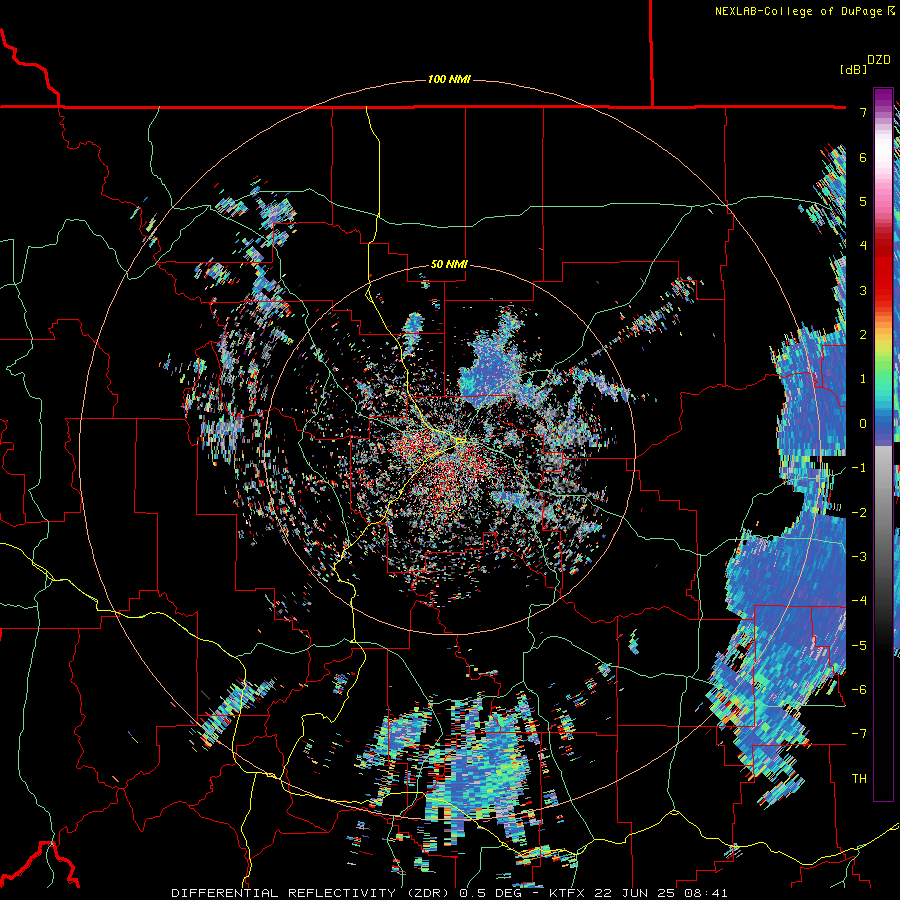Click the 'DZD' legend title

coord(879,60)
